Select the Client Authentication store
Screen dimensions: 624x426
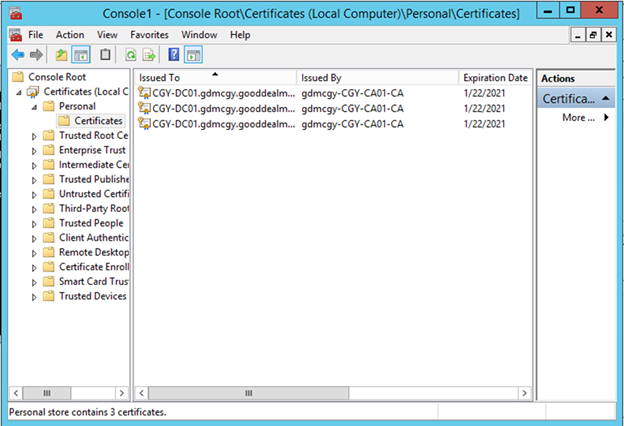(94, 238)
